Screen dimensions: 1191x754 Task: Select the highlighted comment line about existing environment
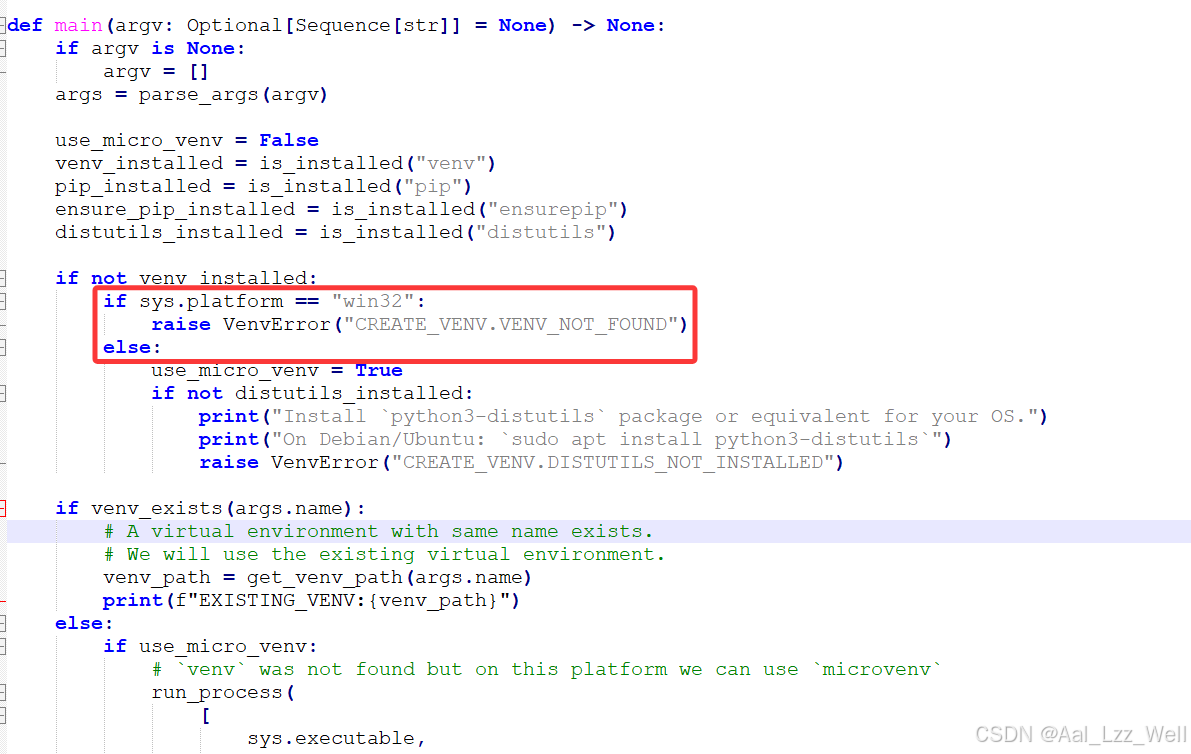coord(380,531)
